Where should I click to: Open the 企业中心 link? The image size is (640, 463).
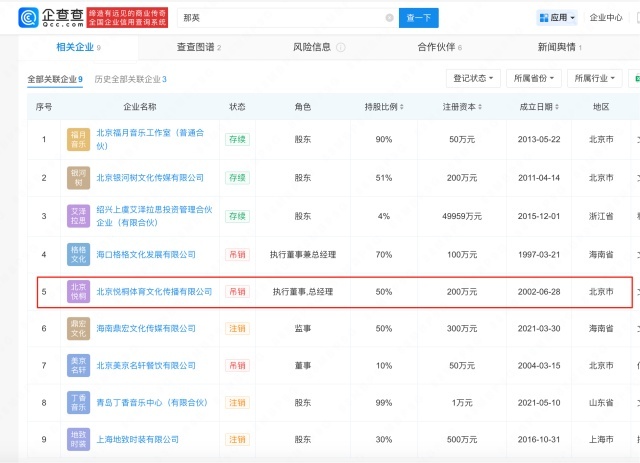[x=606, y=18]
